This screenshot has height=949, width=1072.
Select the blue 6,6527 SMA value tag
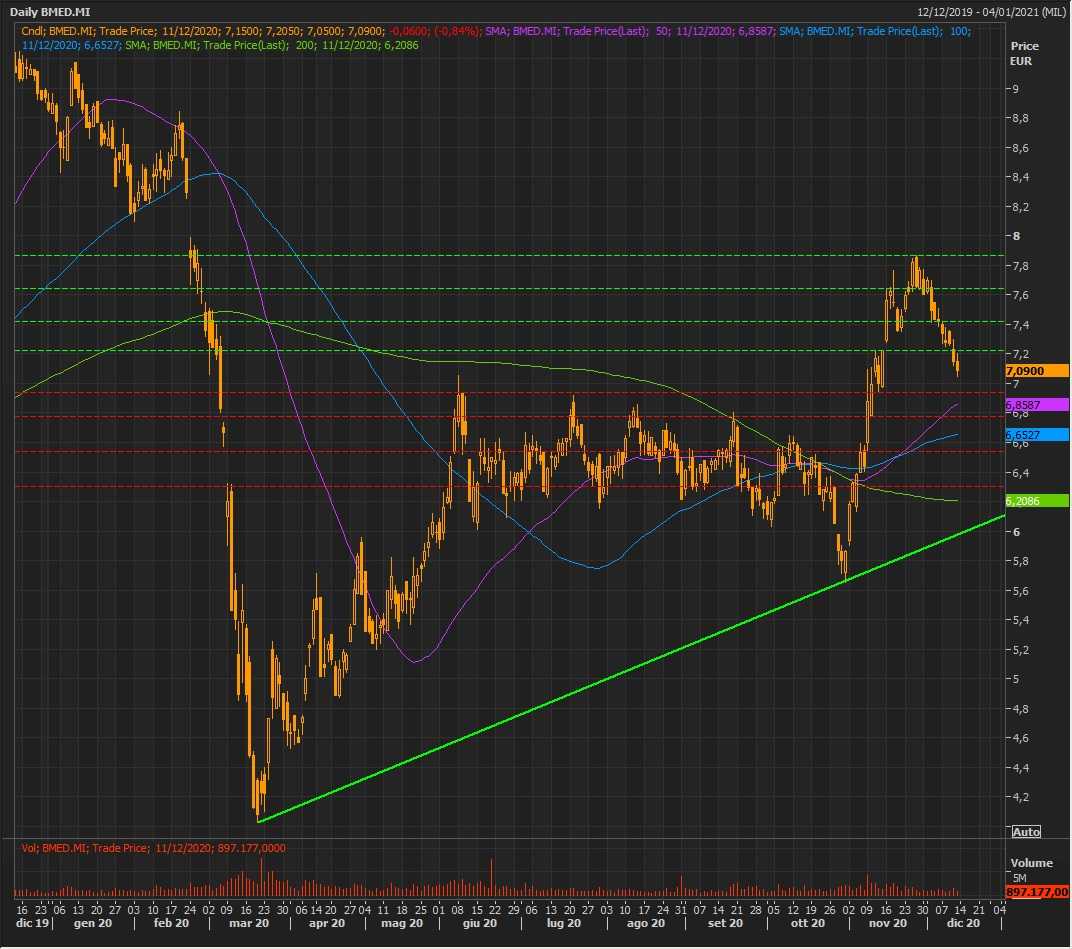[x=1037, y=435]
